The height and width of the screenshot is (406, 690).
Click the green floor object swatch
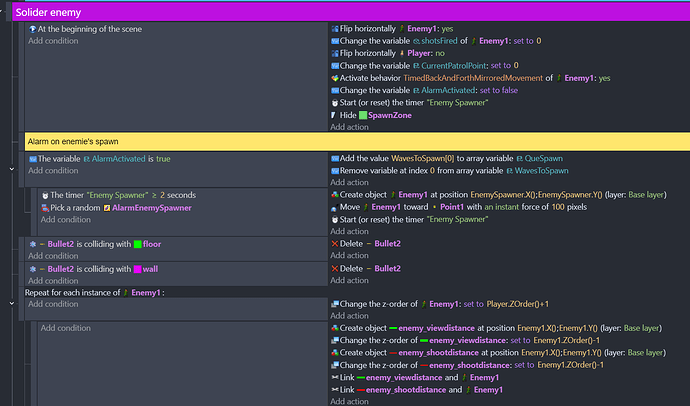136,244
